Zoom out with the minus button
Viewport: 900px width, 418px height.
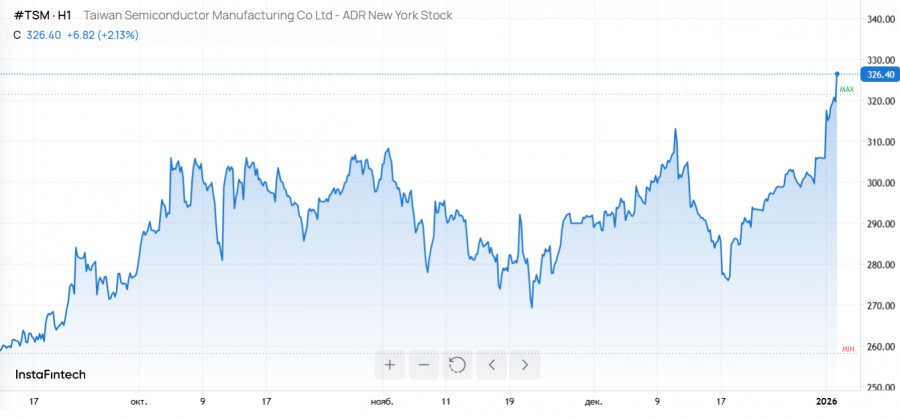[x=423, y=365]
